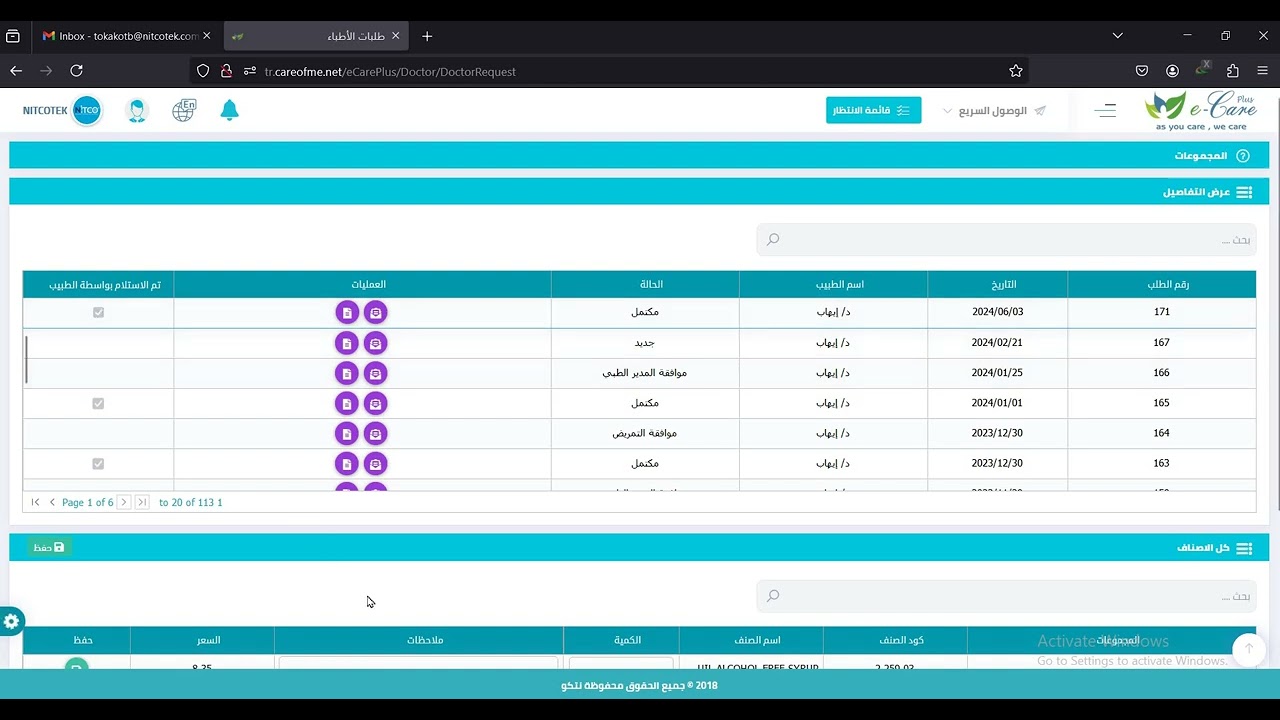1280x720 pixels.
Task: Open message icon for request 171
Action: 375,313
